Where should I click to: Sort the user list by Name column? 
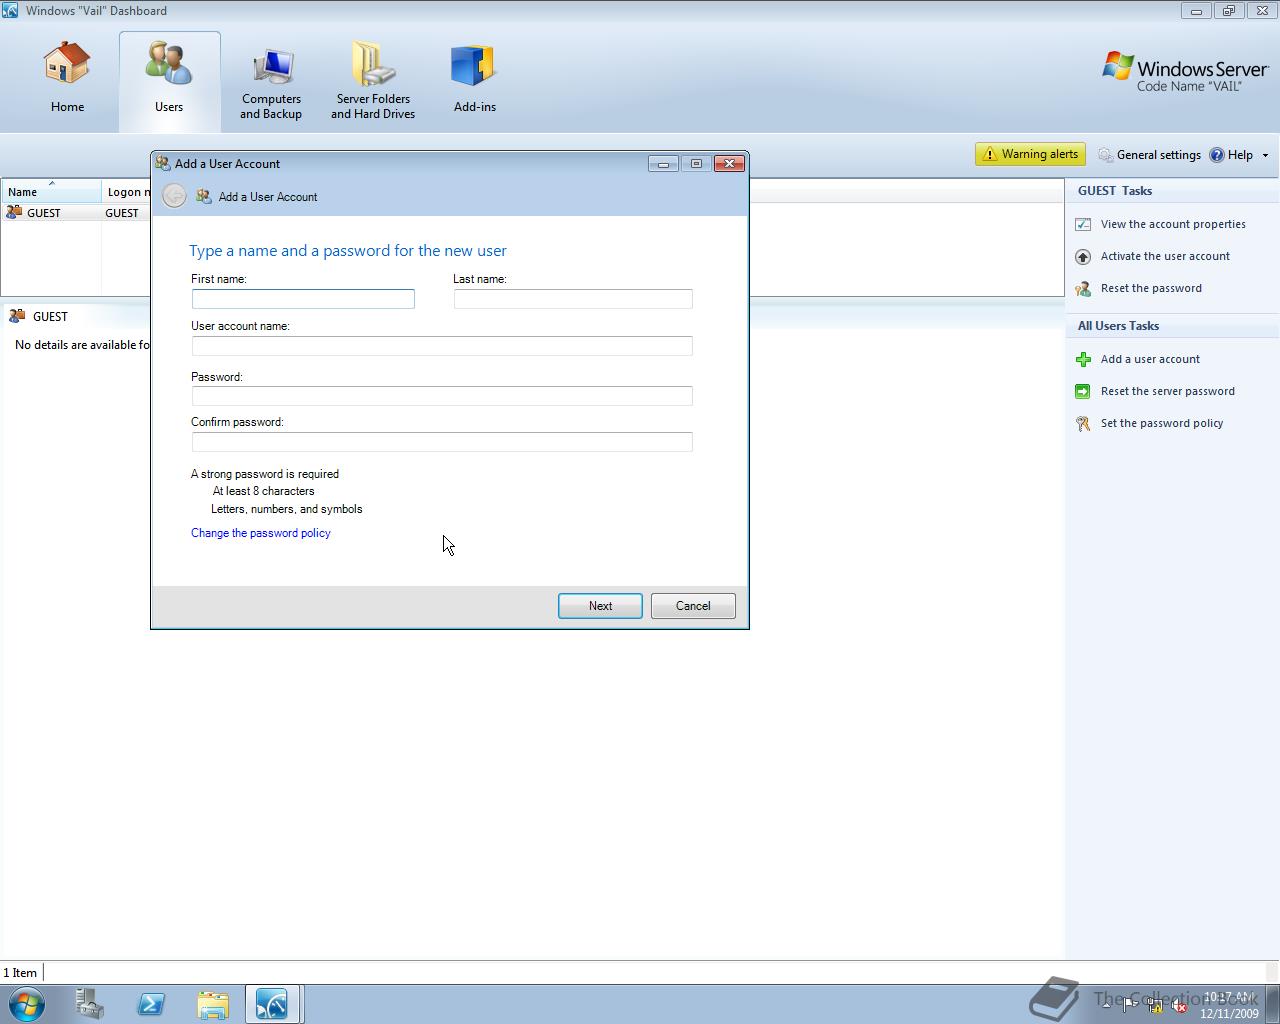point(51,191)
